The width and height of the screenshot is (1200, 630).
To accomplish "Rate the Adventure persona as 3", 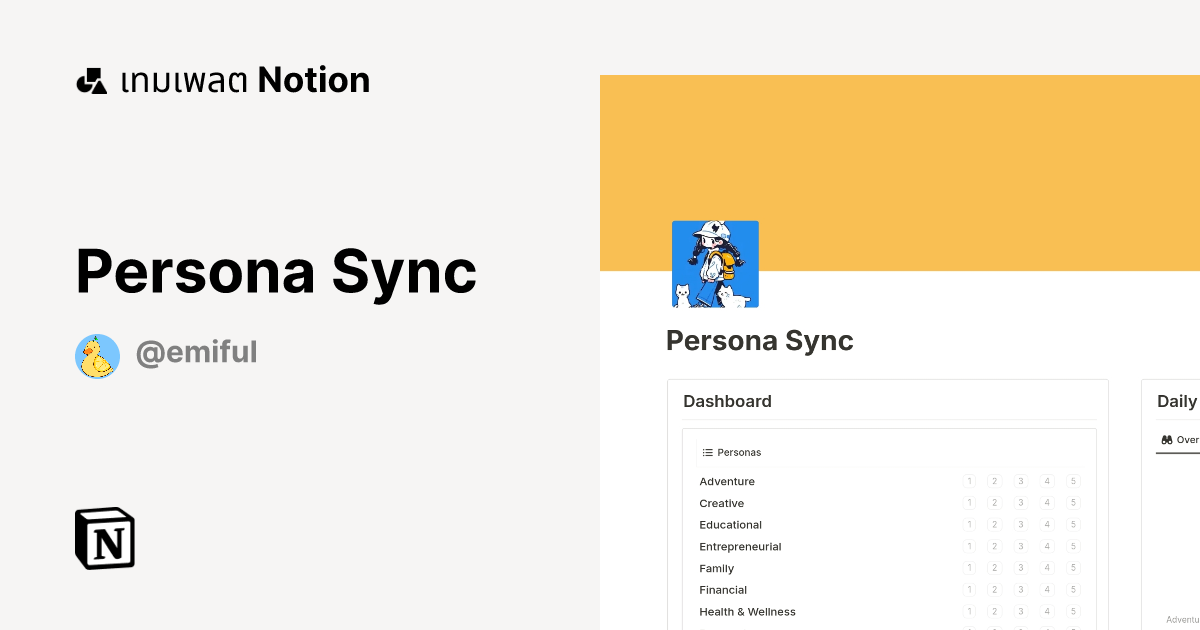I will click(1020, 481).
